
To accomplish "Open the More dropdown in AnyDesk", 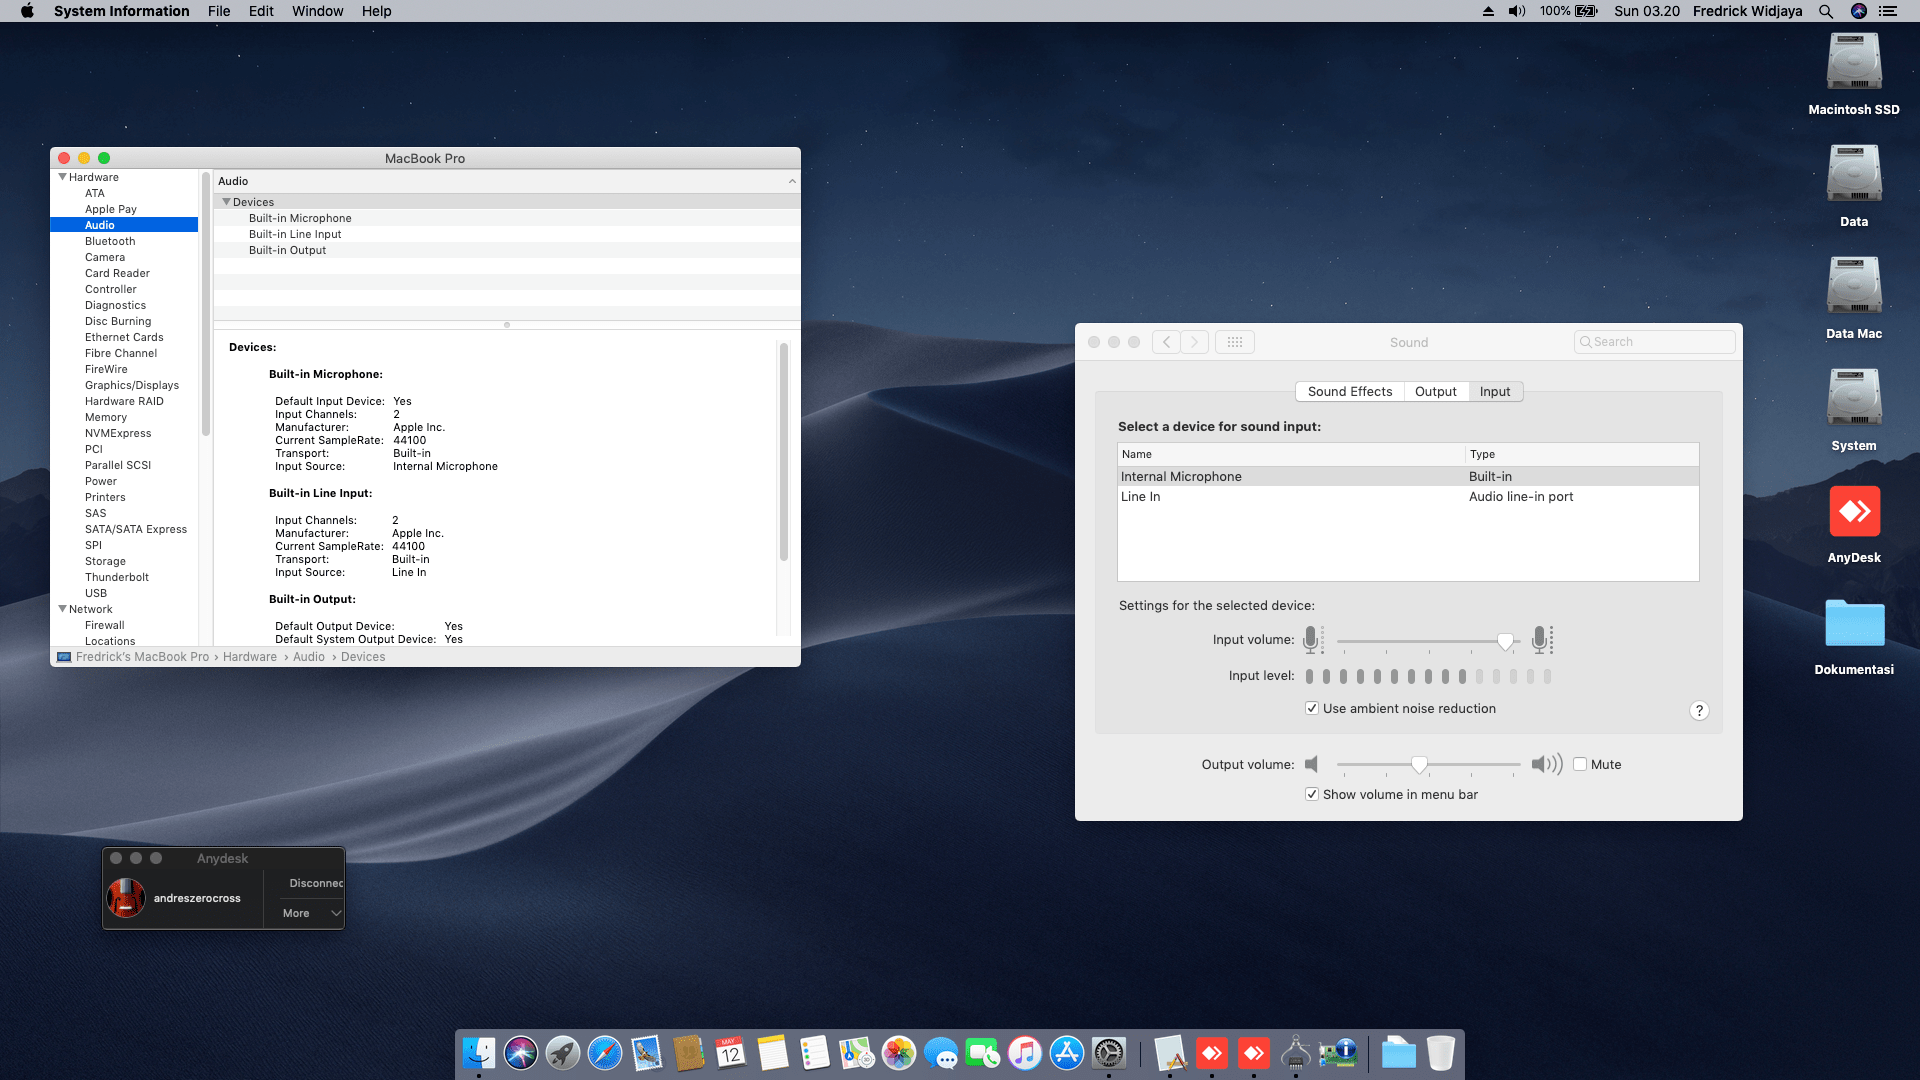I will (x=307, y=913).
